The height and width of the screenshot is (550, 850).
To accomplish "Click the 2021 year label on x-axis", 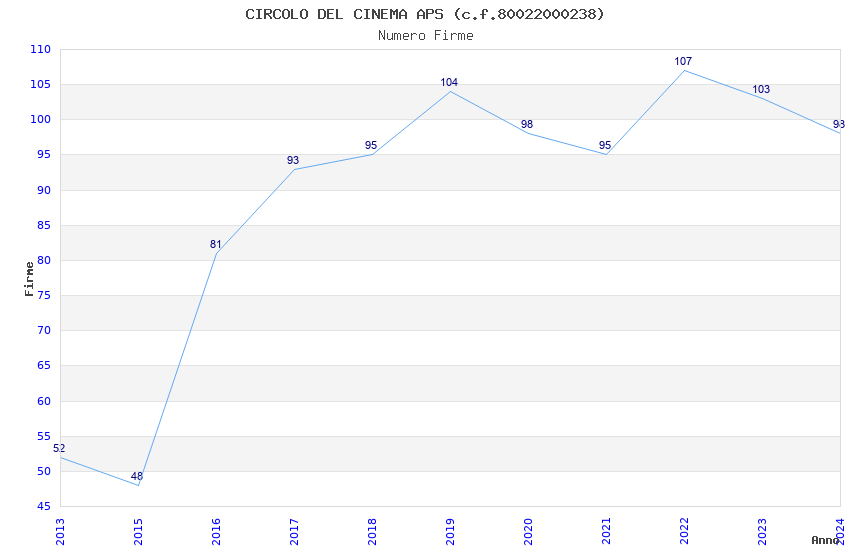I will [x=607, y=532].
